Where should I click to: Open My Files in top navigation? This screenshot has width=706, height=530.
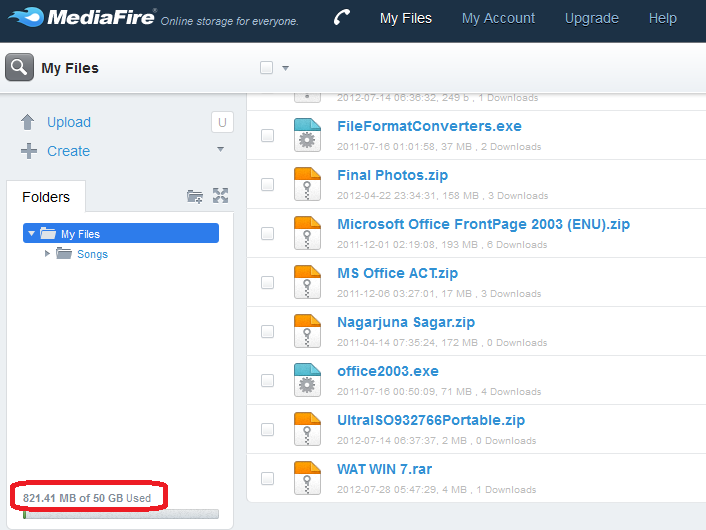pos(406,18)
